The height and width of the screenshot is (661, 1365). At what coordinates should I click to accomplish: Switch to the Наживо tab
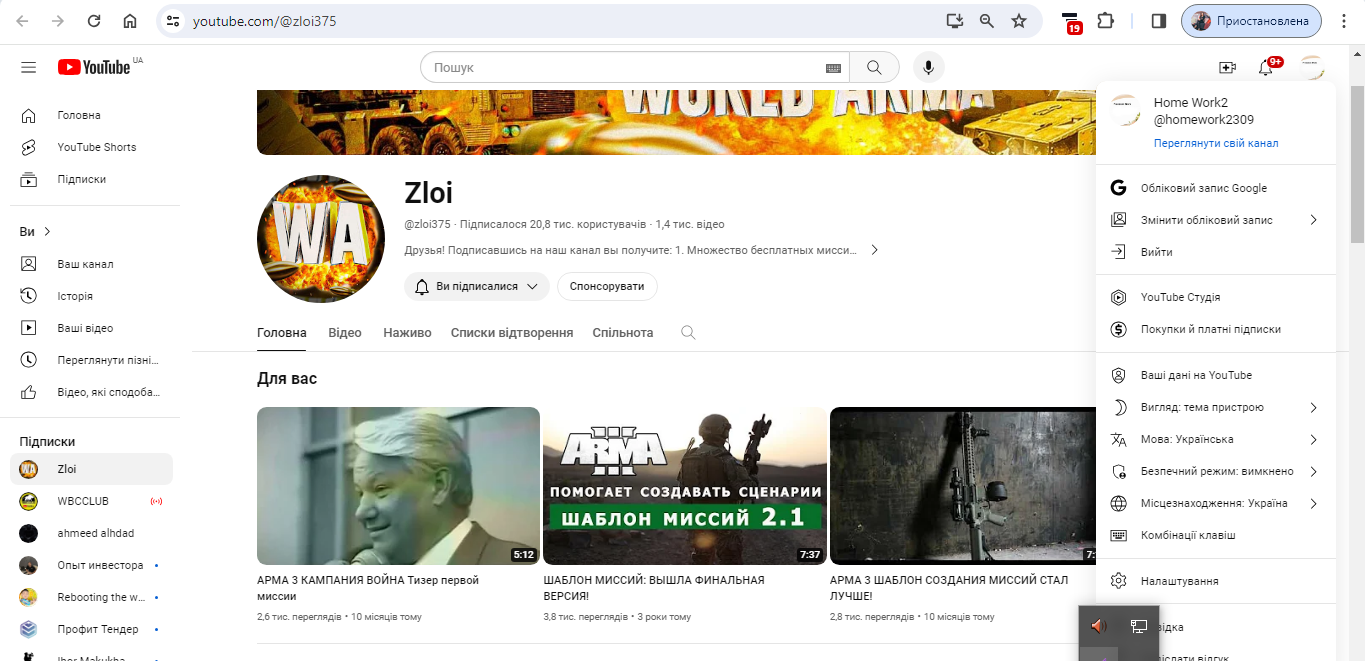(407, 332)
